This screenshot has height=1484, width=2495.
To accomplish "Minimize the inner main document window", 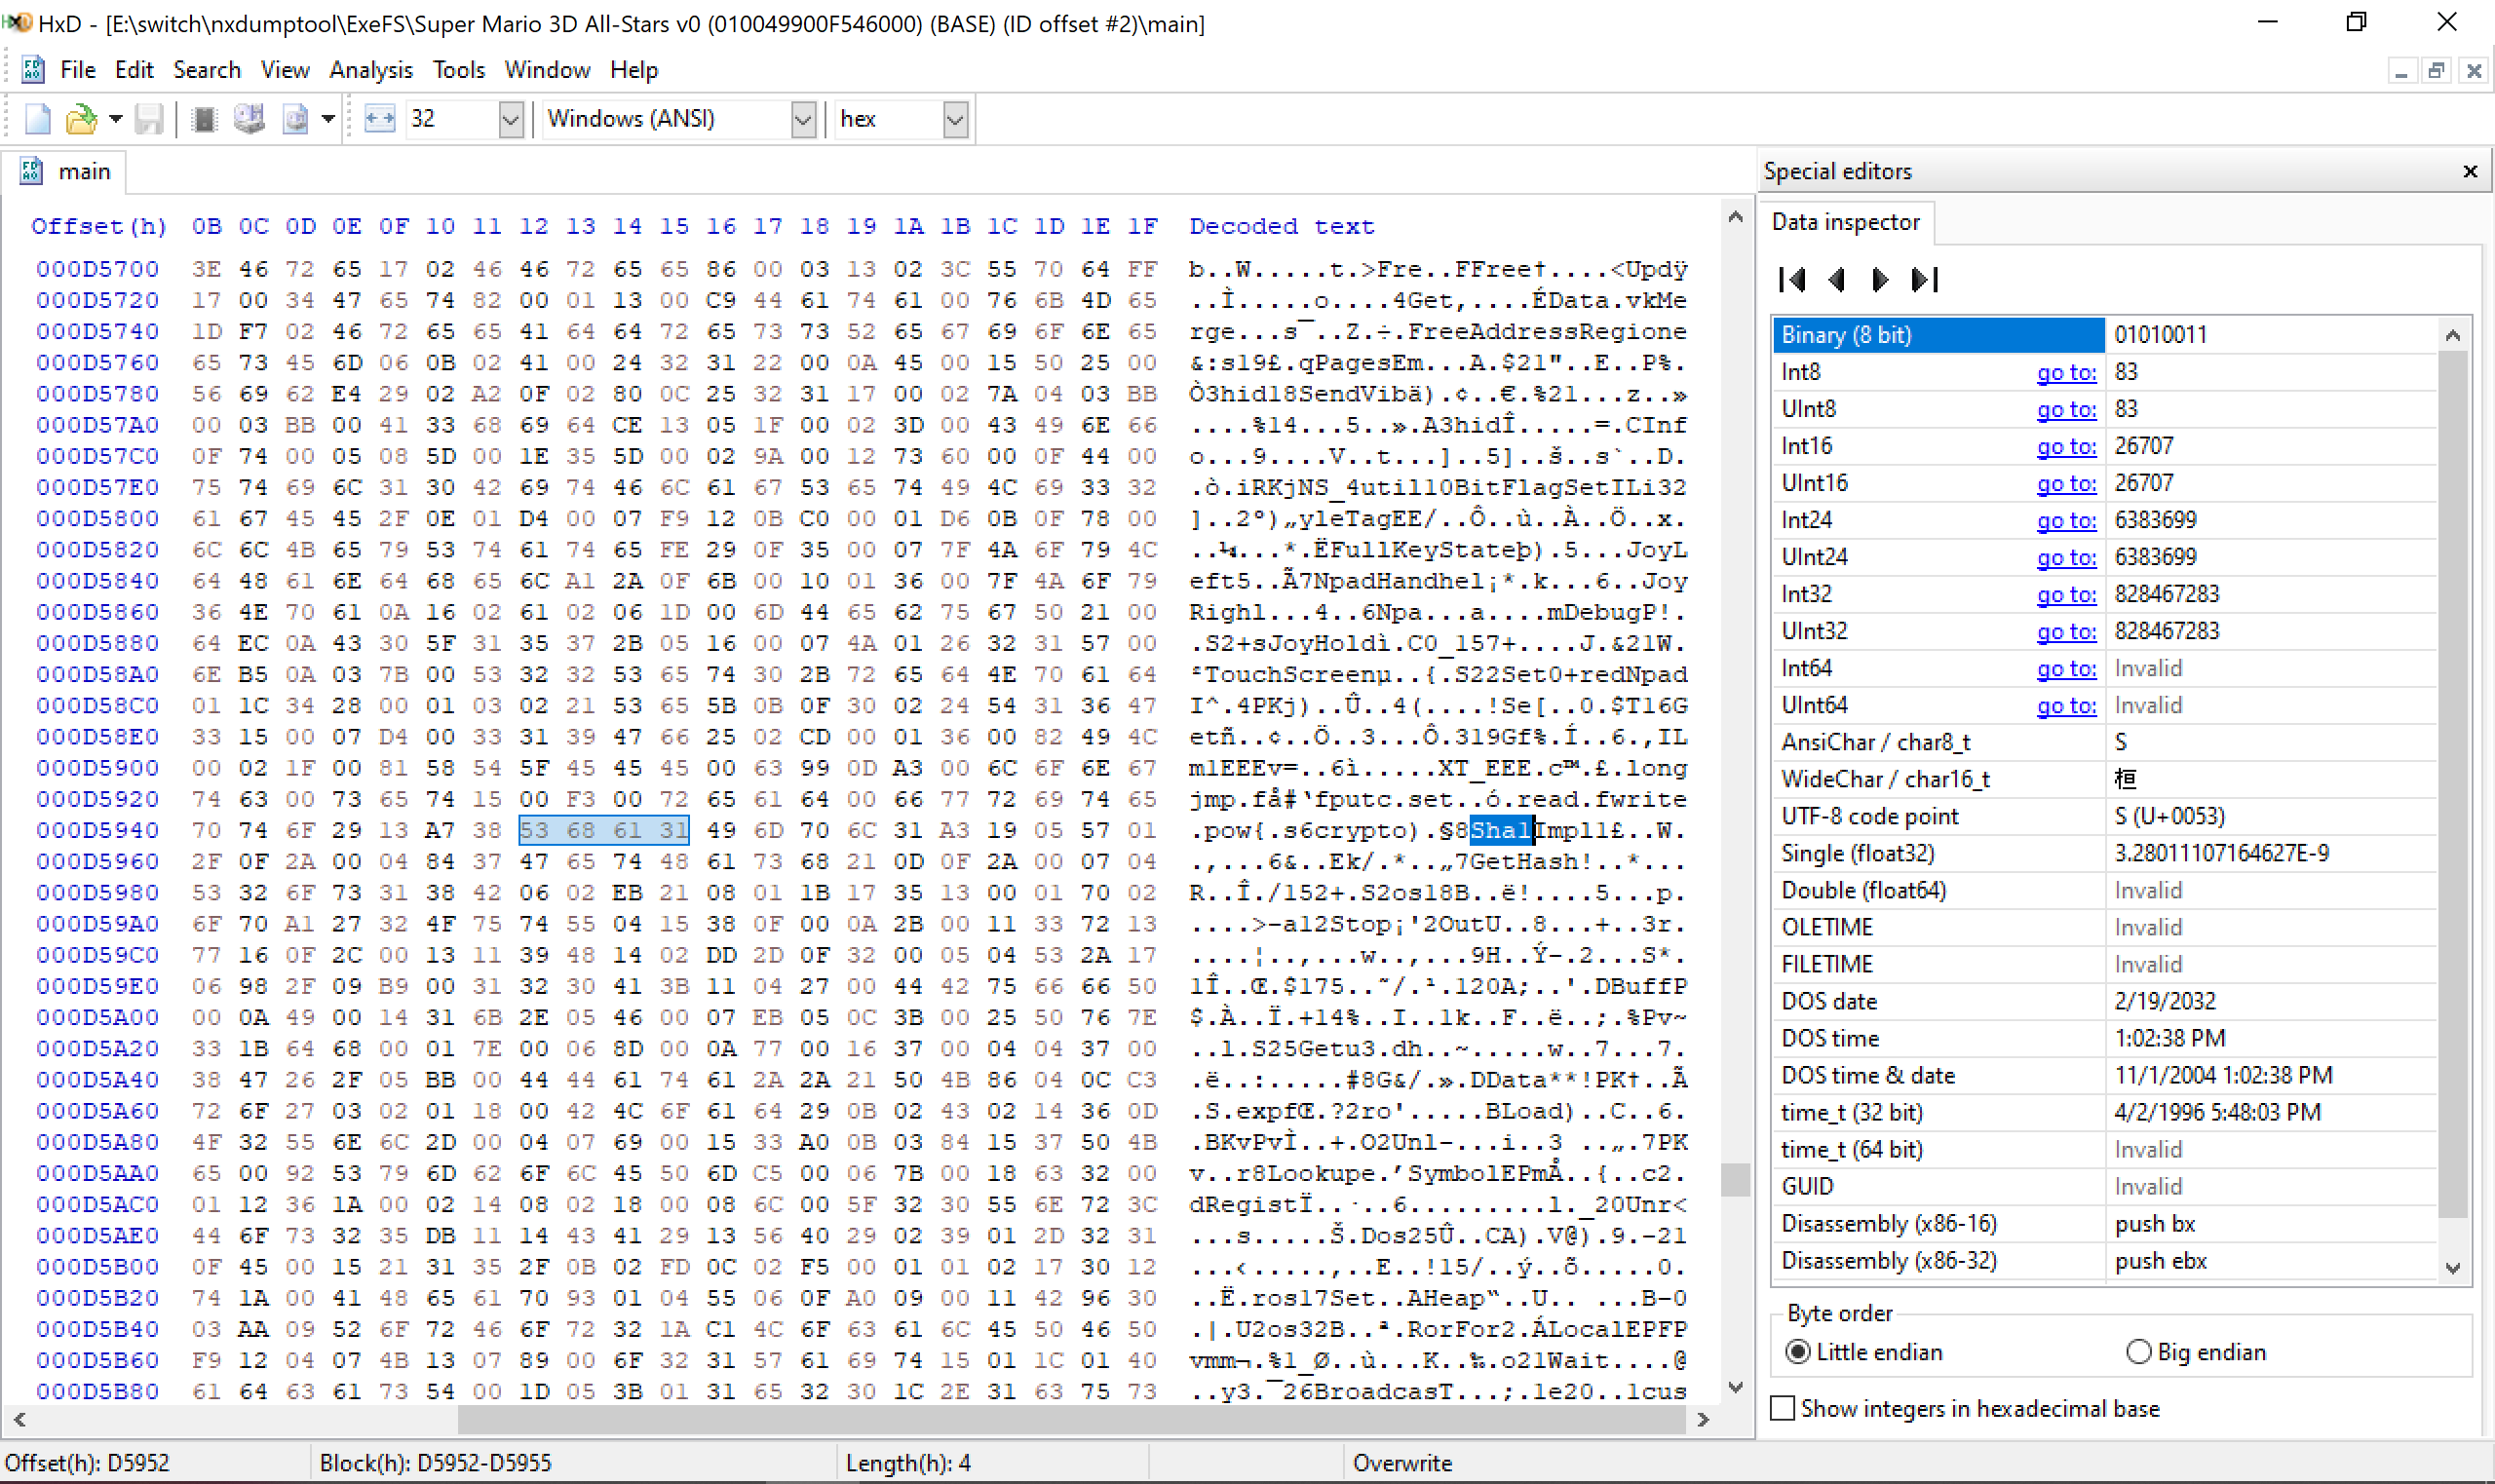I will (x=2401, y=70).
